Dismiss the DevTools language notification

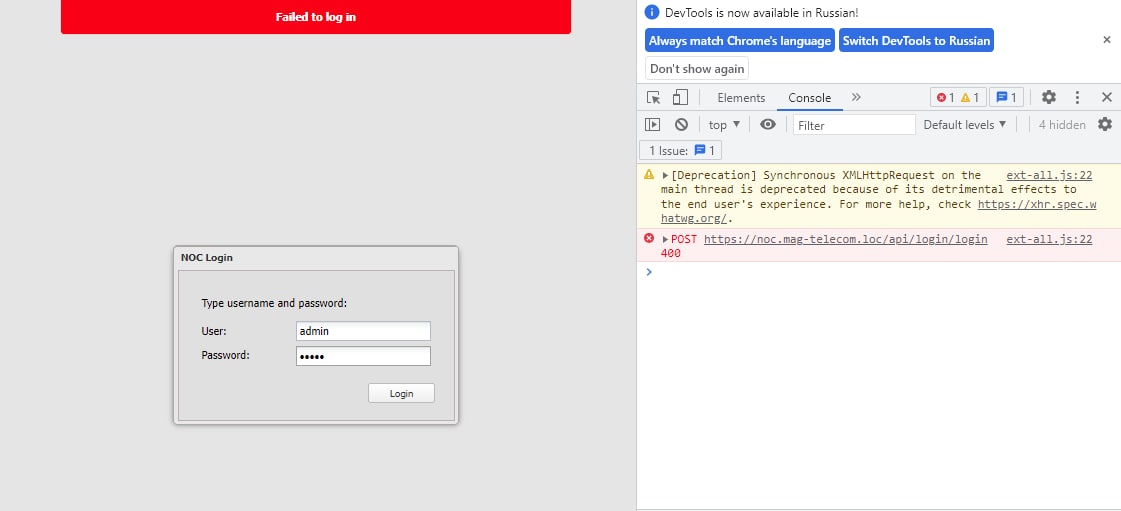point(1107,40)
